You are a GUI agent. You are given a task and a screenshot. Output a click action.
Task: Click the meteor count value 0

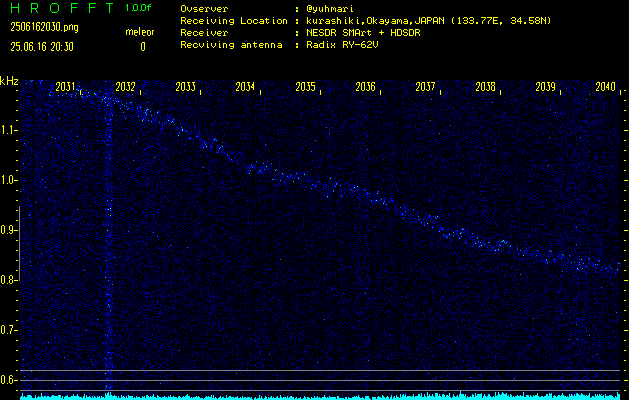pyautogui.click(x=143, y=47)
